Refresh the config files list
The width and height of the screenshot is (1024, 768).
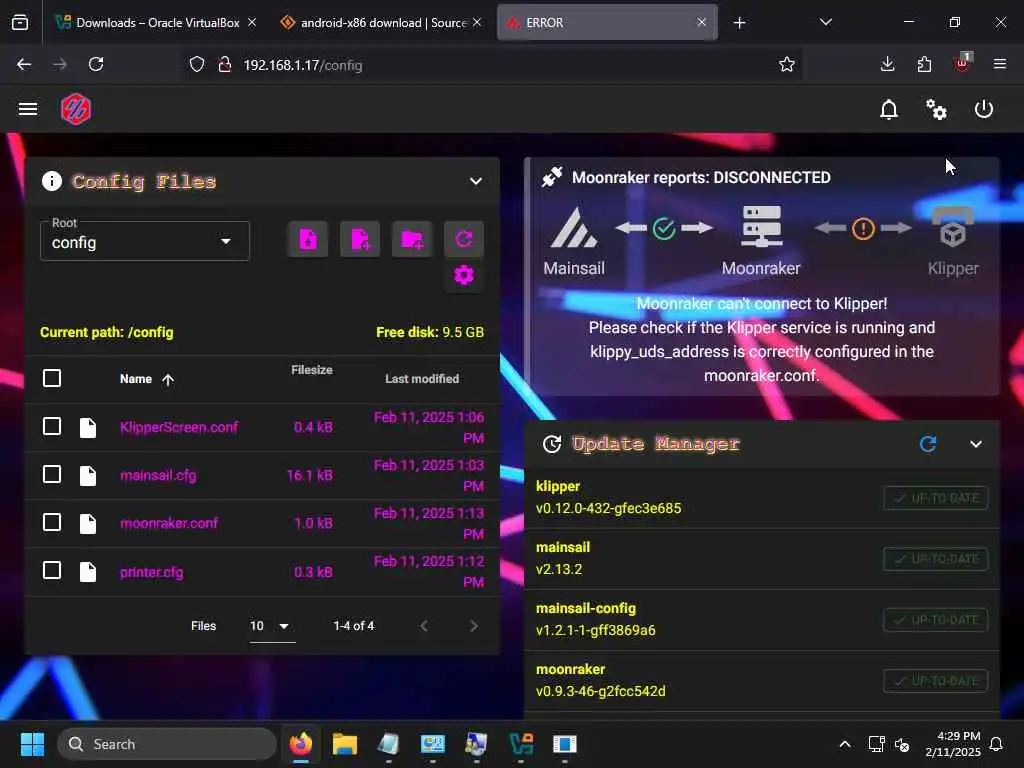(464, 239)
